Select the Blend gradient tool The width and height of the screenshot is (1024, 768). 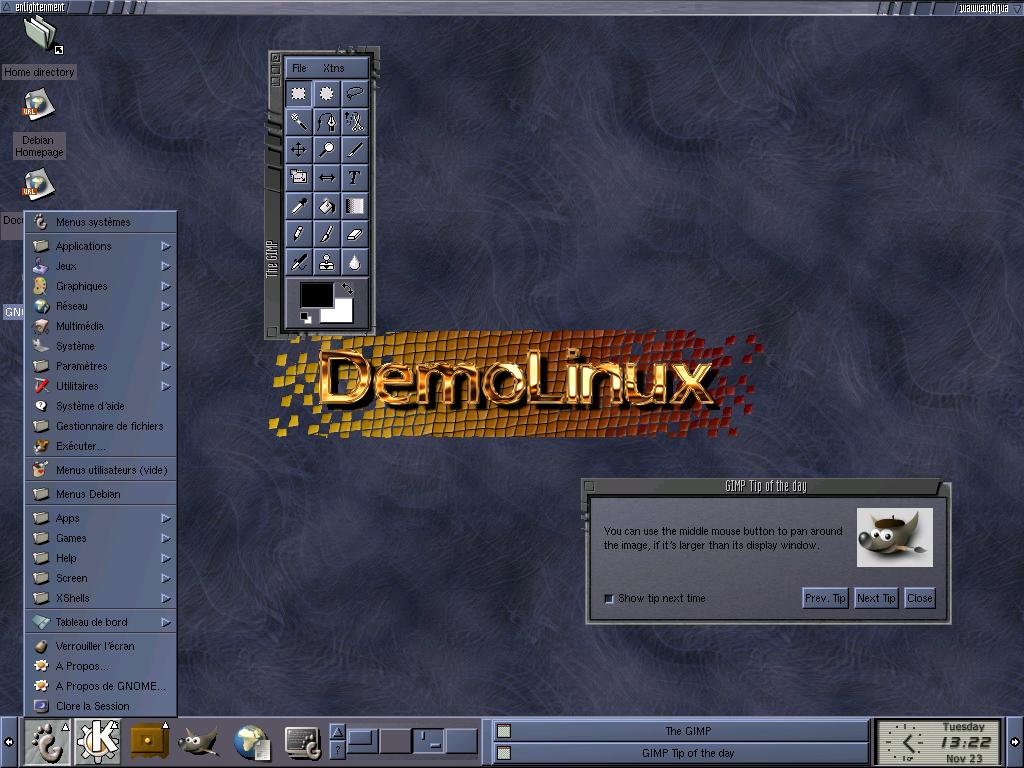355,206
